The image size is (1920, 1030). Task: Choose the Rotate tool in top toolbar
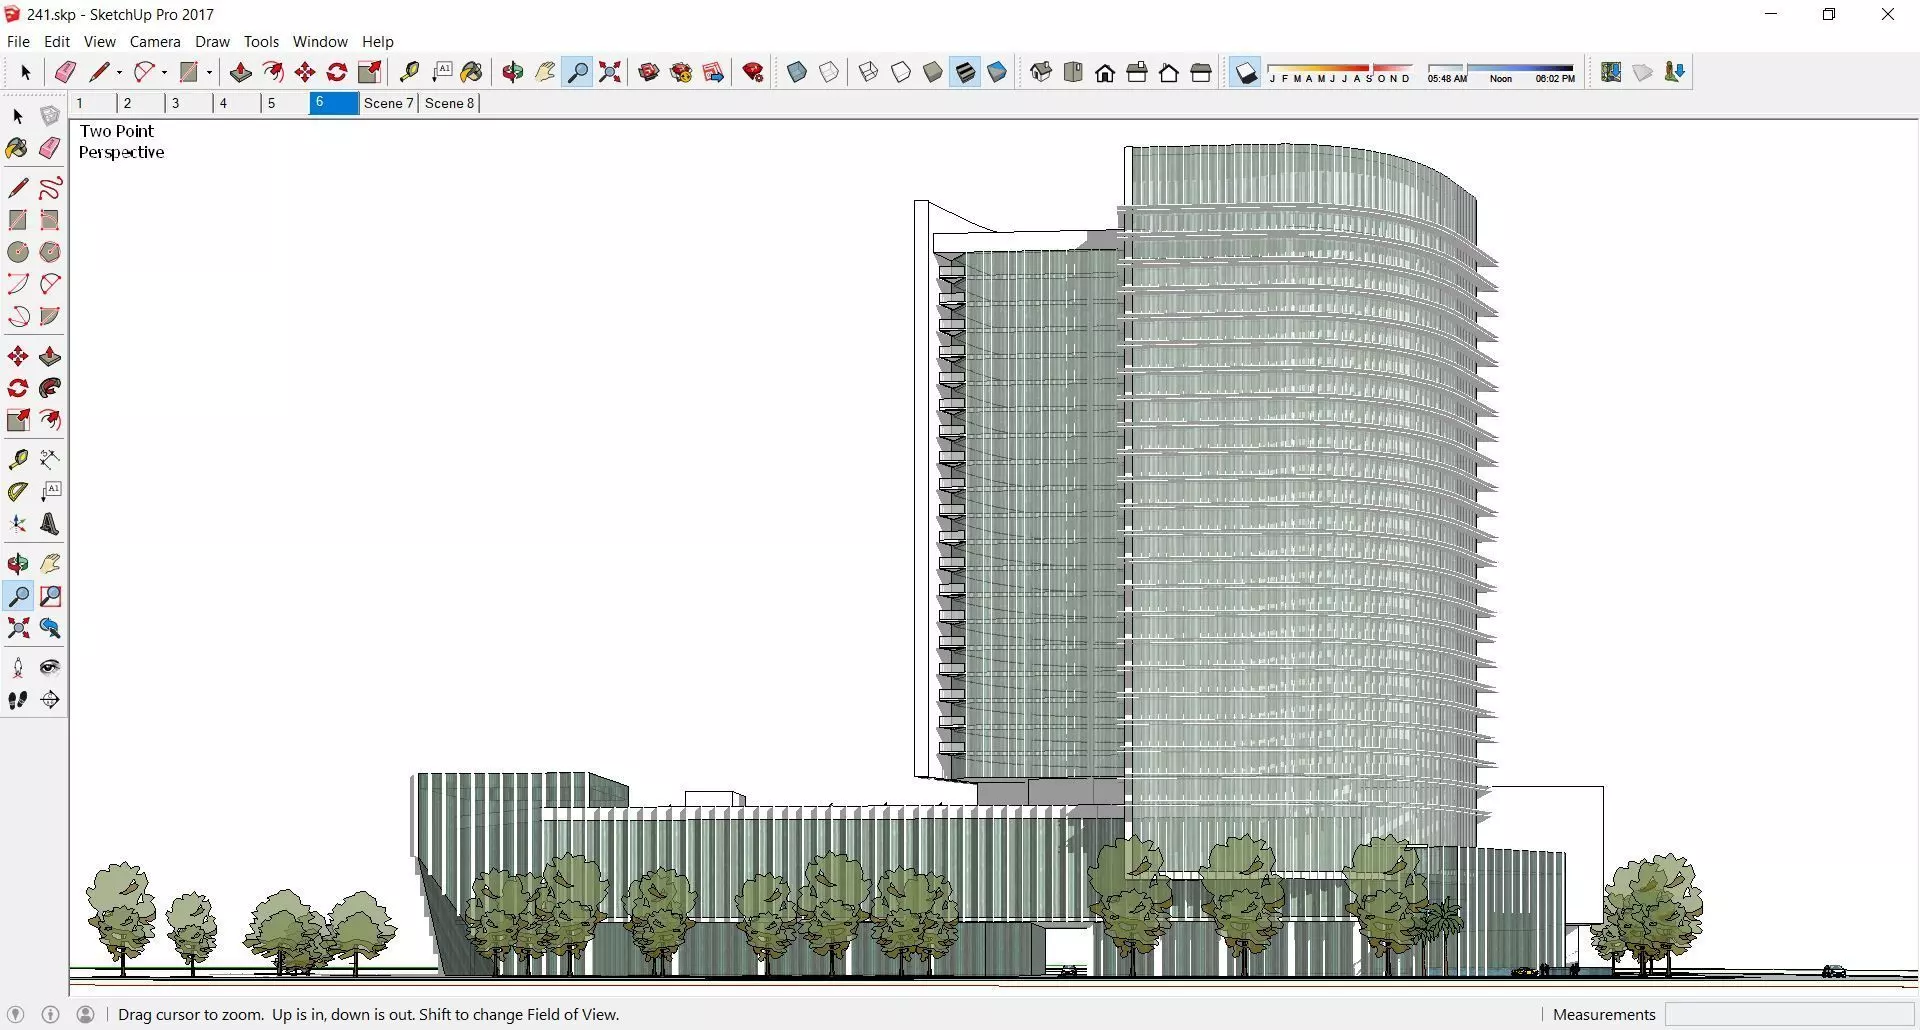click(337, 72)
